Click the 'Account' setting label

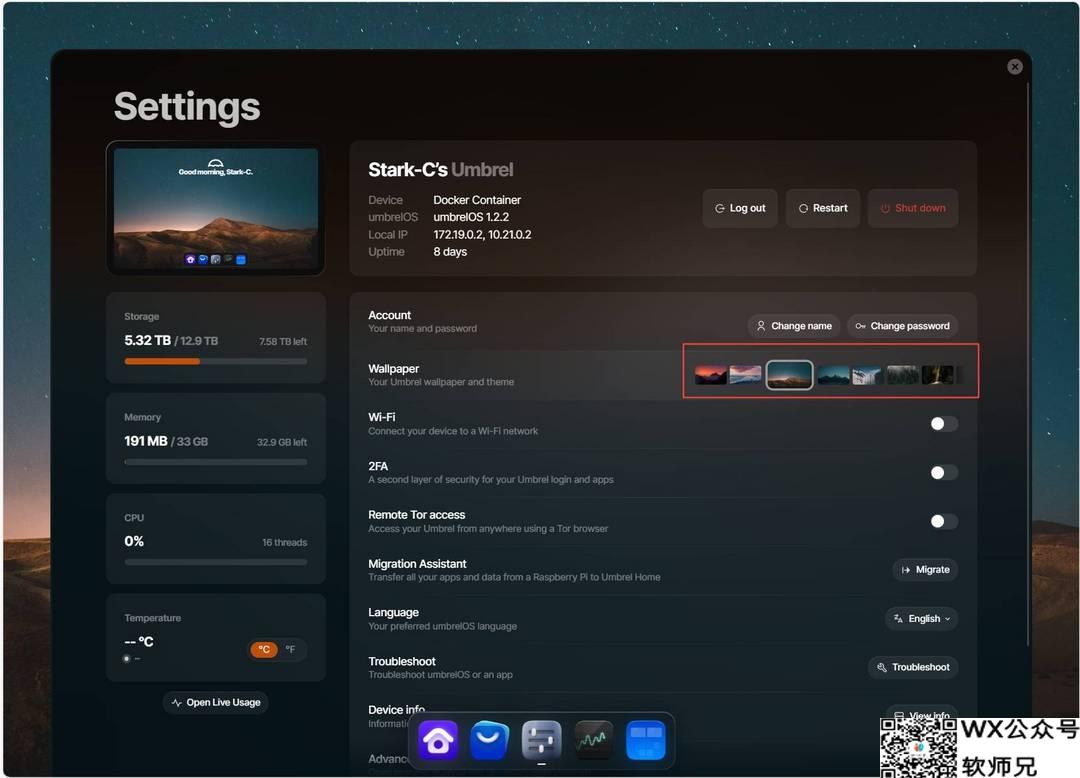(x=389, y=315)
